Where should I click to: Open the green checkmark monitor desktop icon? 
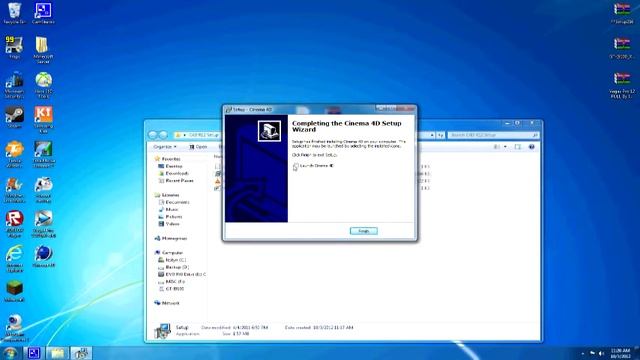pyautogui.click(x=43, y=154)
